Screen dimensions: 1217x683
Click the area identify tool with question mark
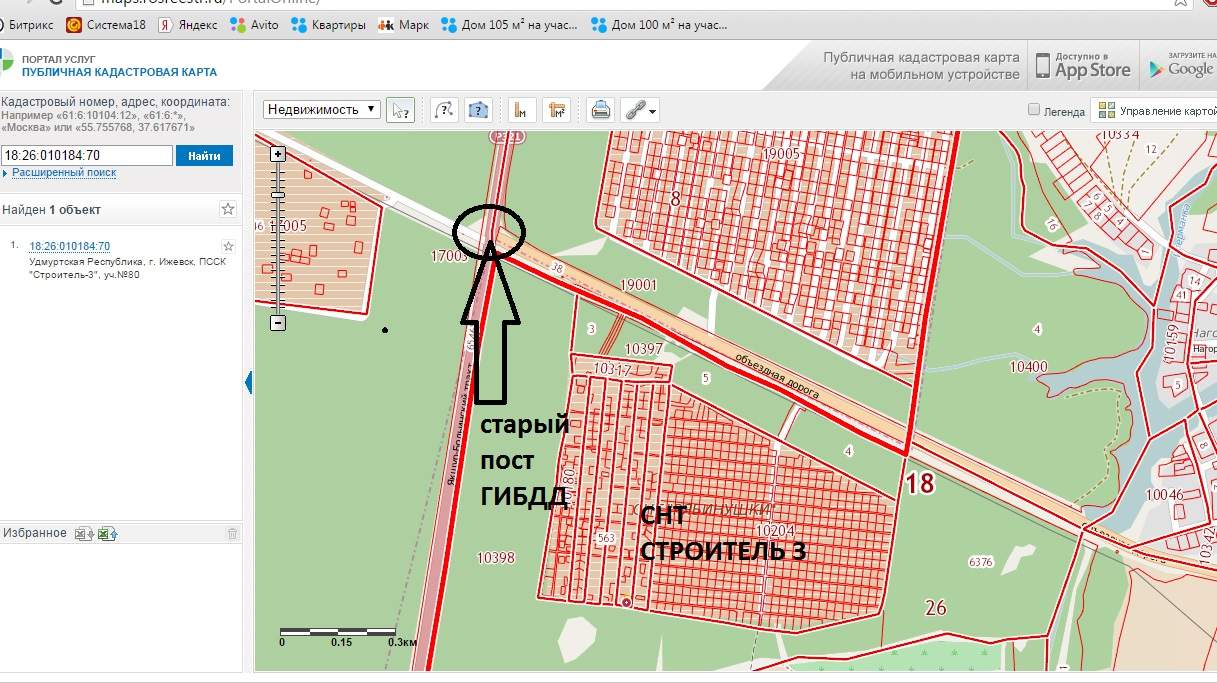479,110
